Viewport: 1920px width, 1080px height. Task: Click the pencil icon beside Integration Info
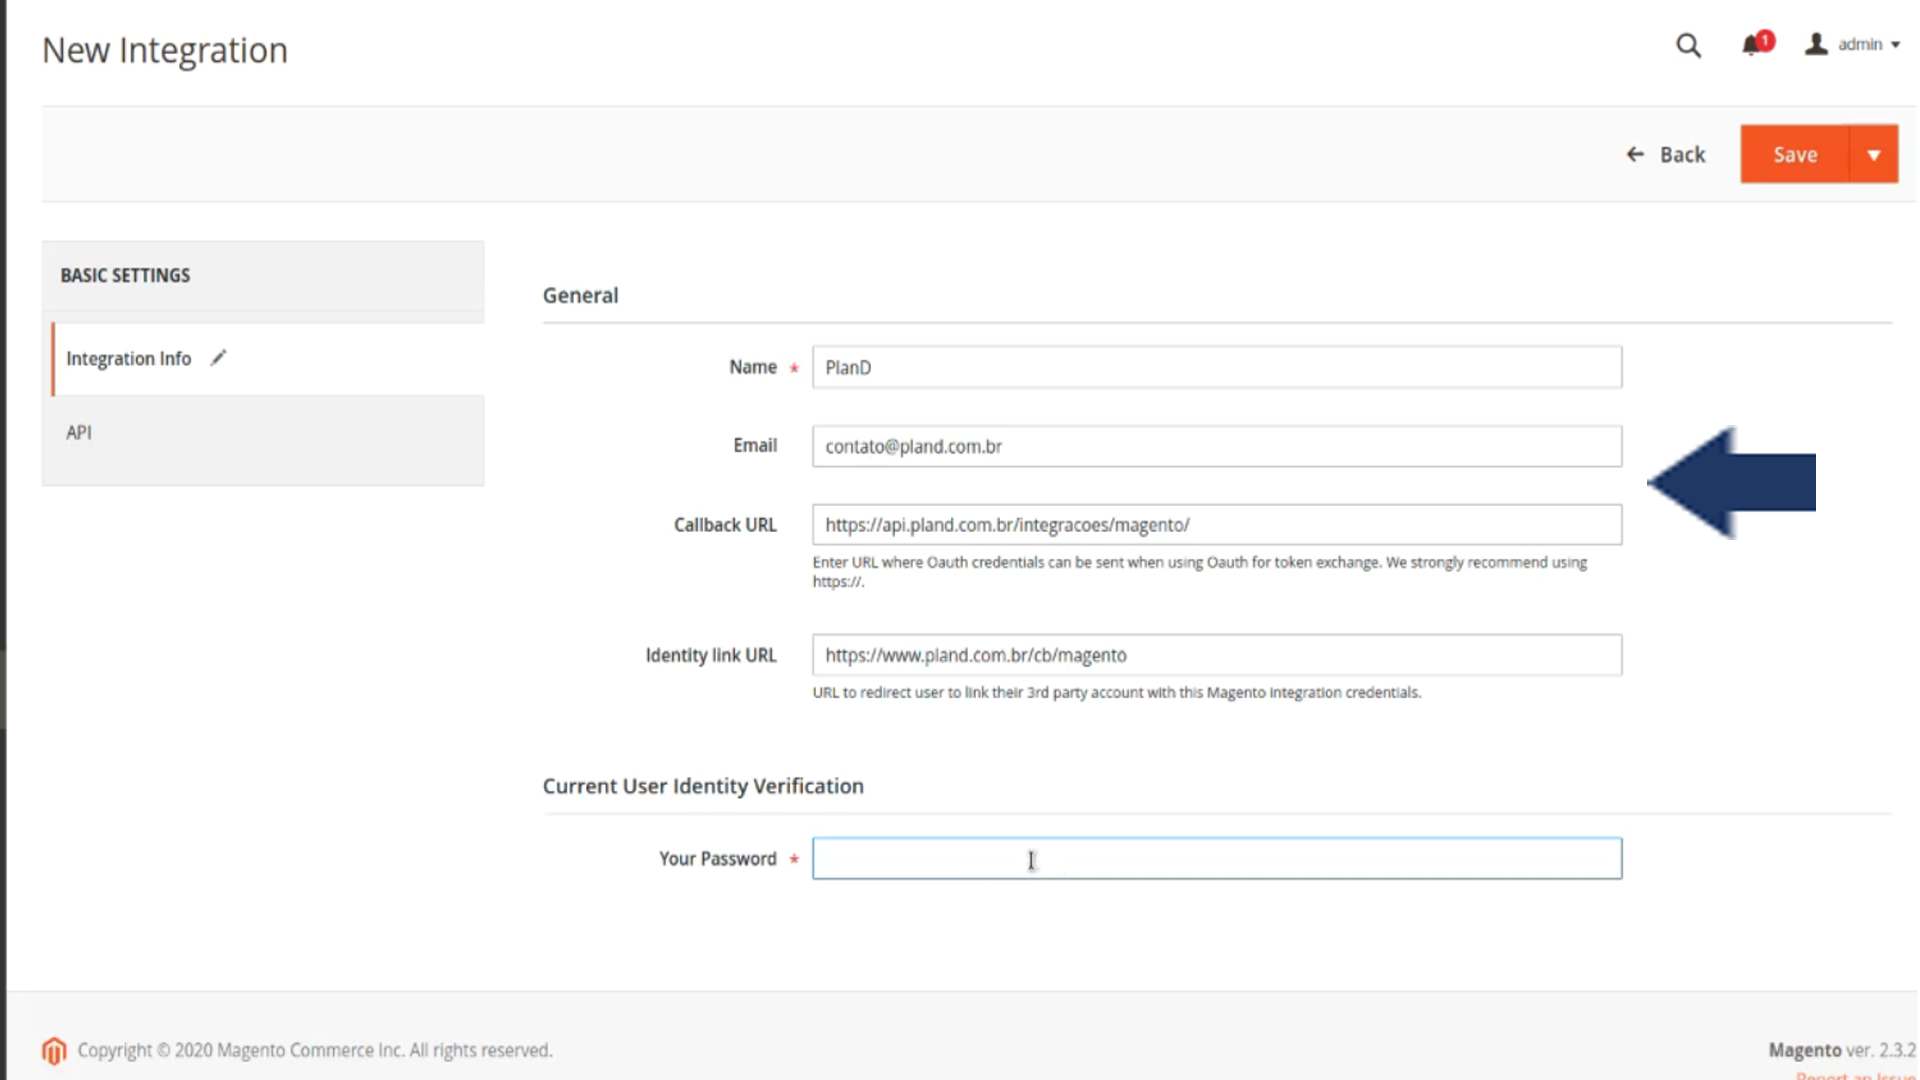point(218,358)
